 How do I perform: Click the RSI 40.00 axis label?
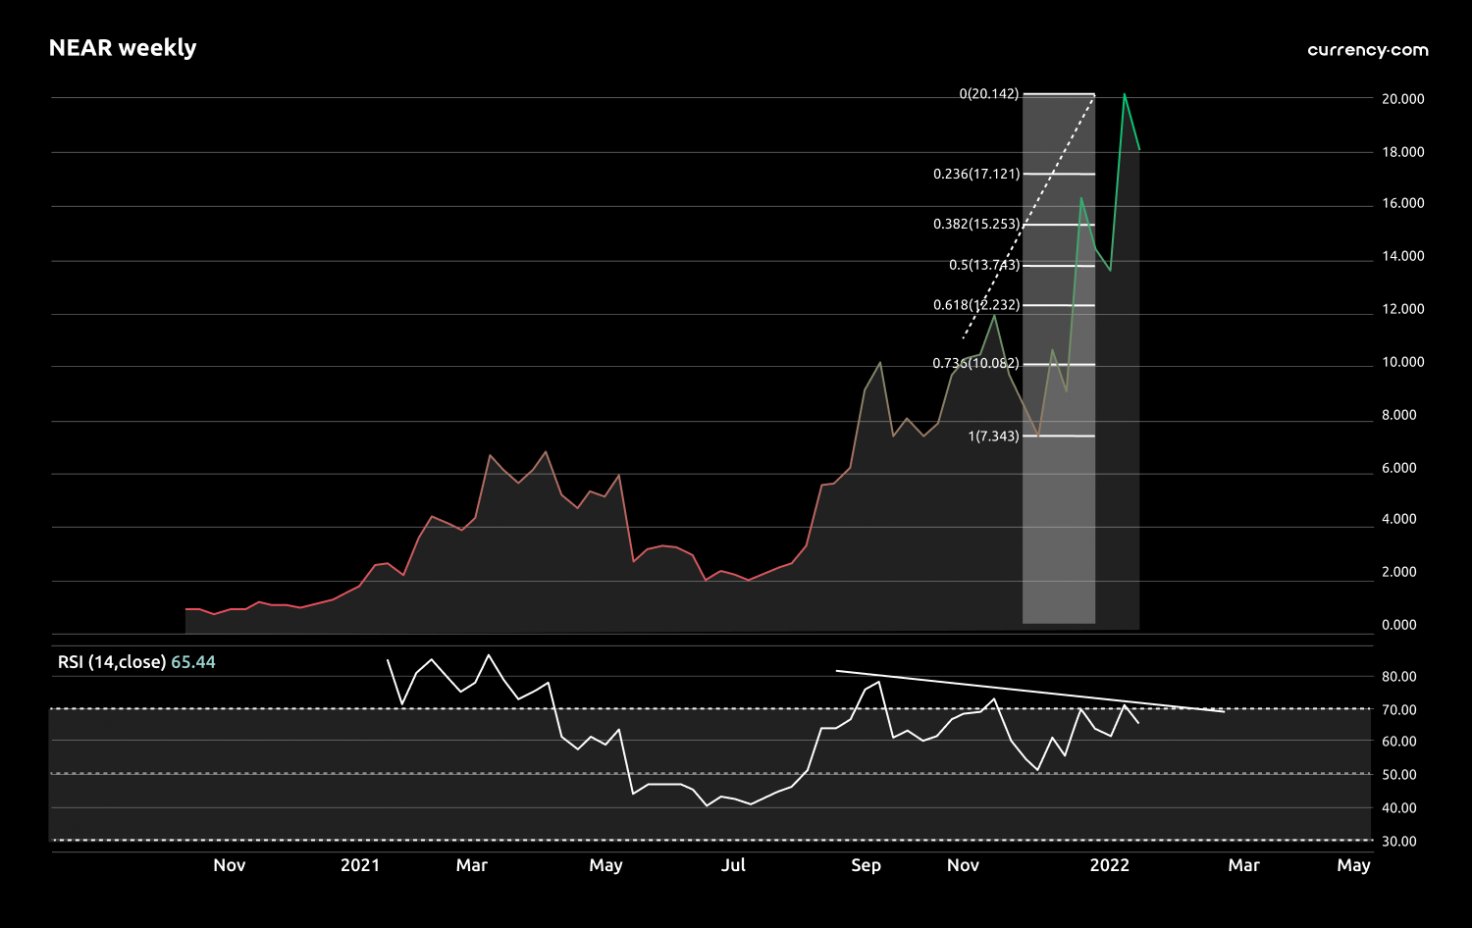tap(1399, 808)
